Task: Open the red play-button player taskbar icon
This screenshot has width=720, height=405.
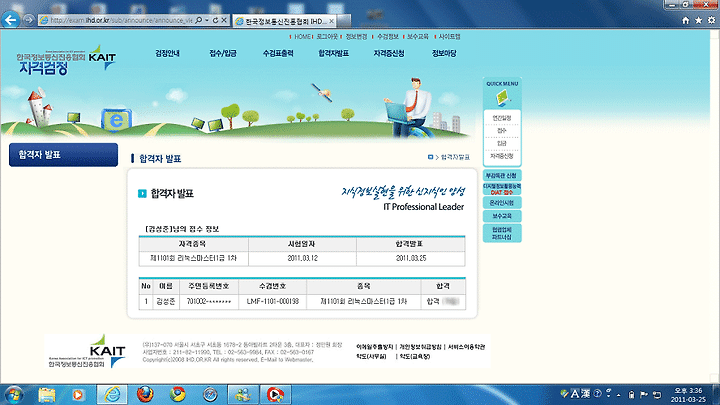Action: [x=276, y=394]
